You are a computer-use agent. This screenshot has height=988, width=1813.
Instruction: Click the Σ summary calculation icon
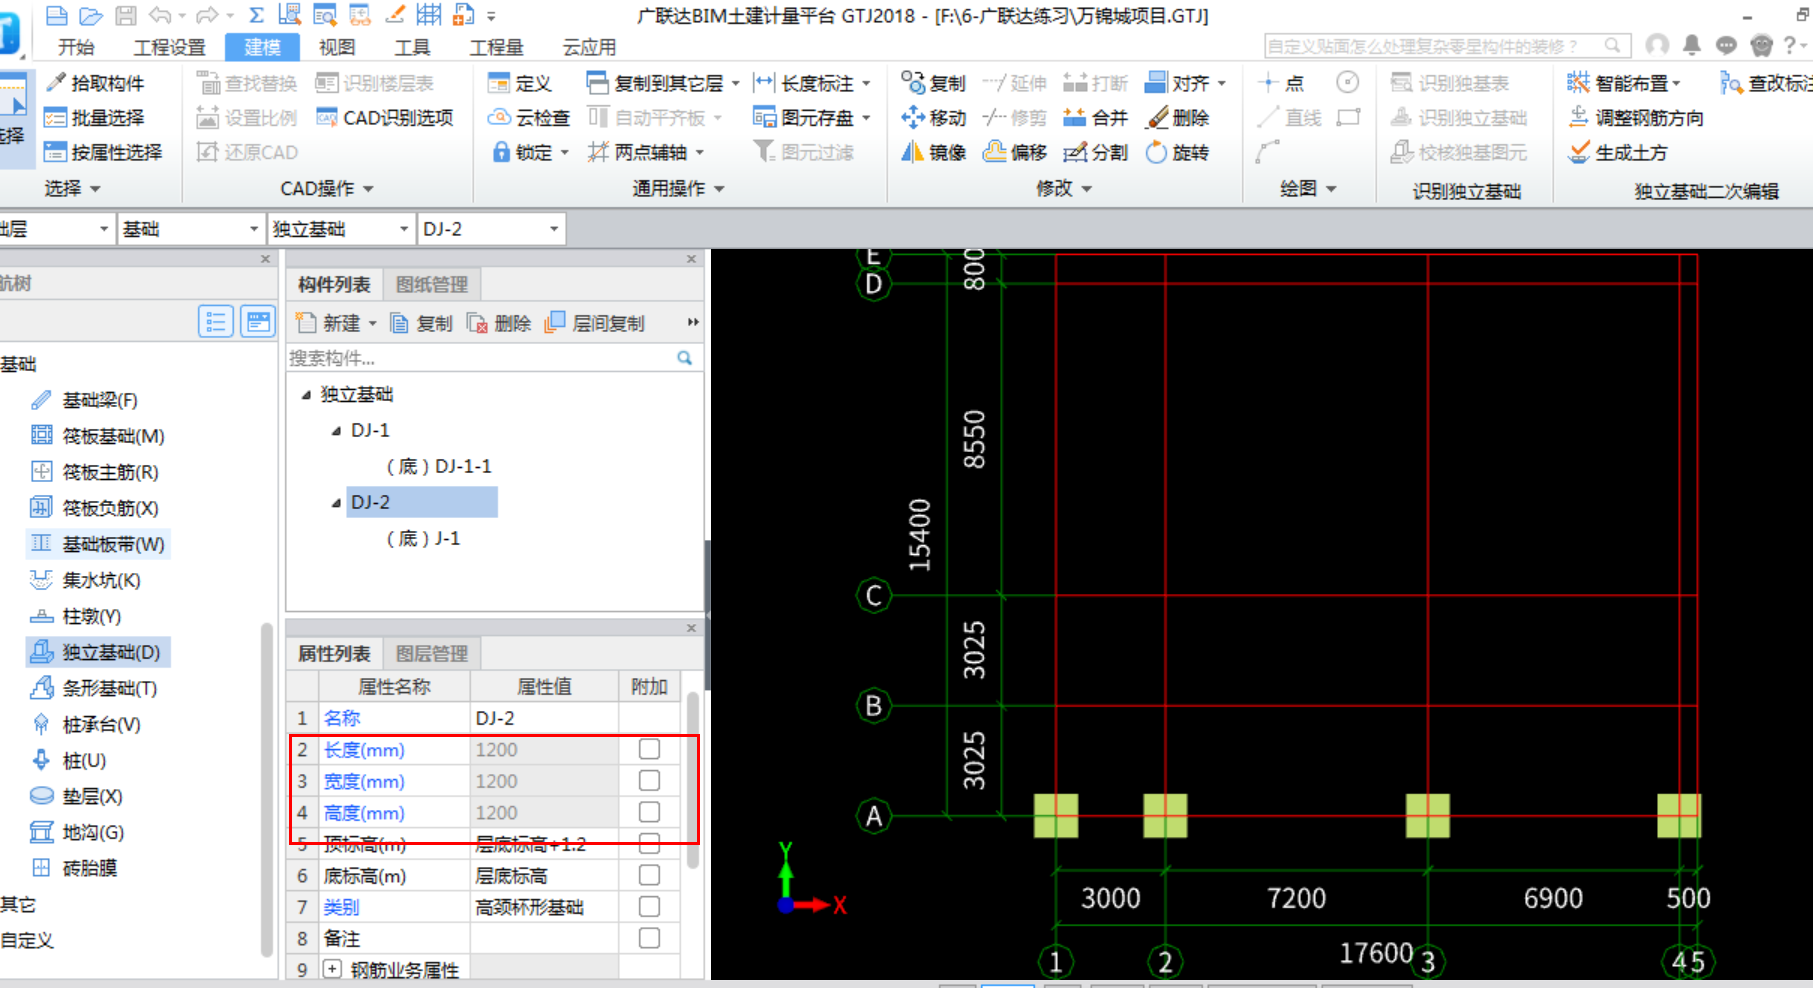click(256, 15)
